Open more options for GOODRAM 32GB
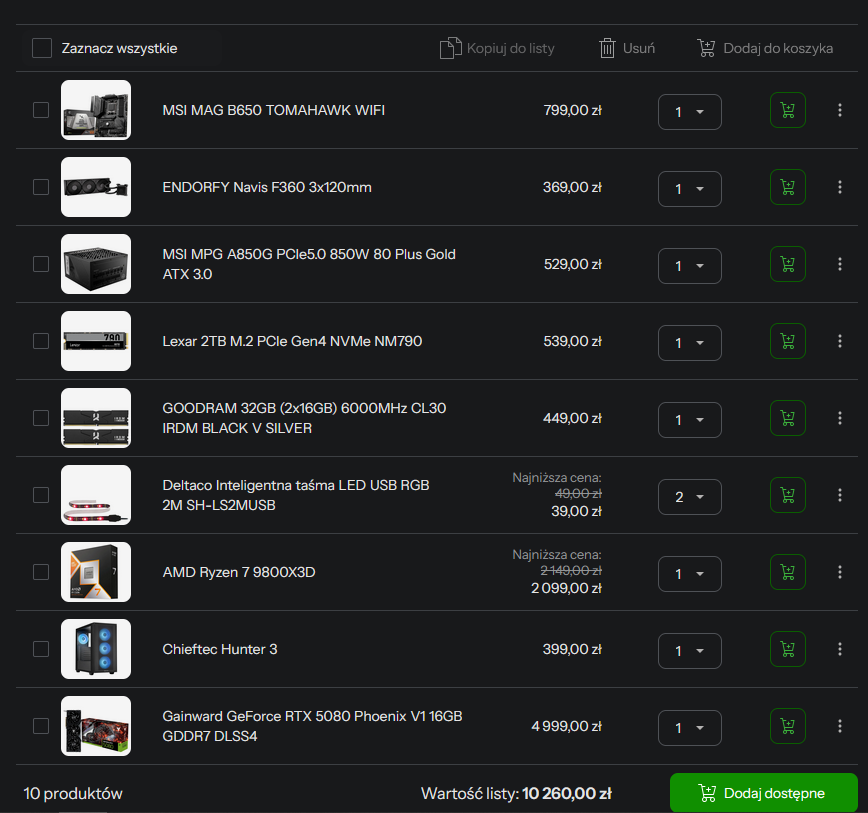This screenshot has height=813, width=868. click(840, 418)
